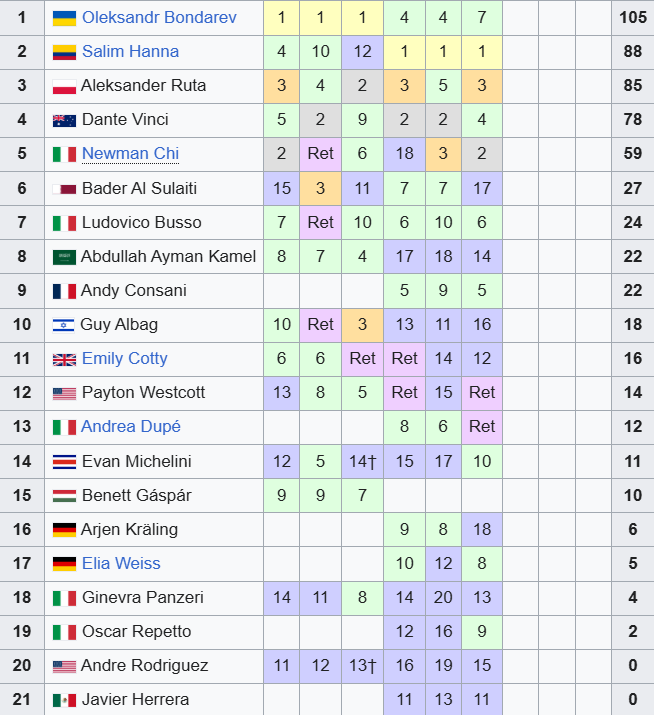Click the Poland flag beside Aleksander Ruta

64,86
